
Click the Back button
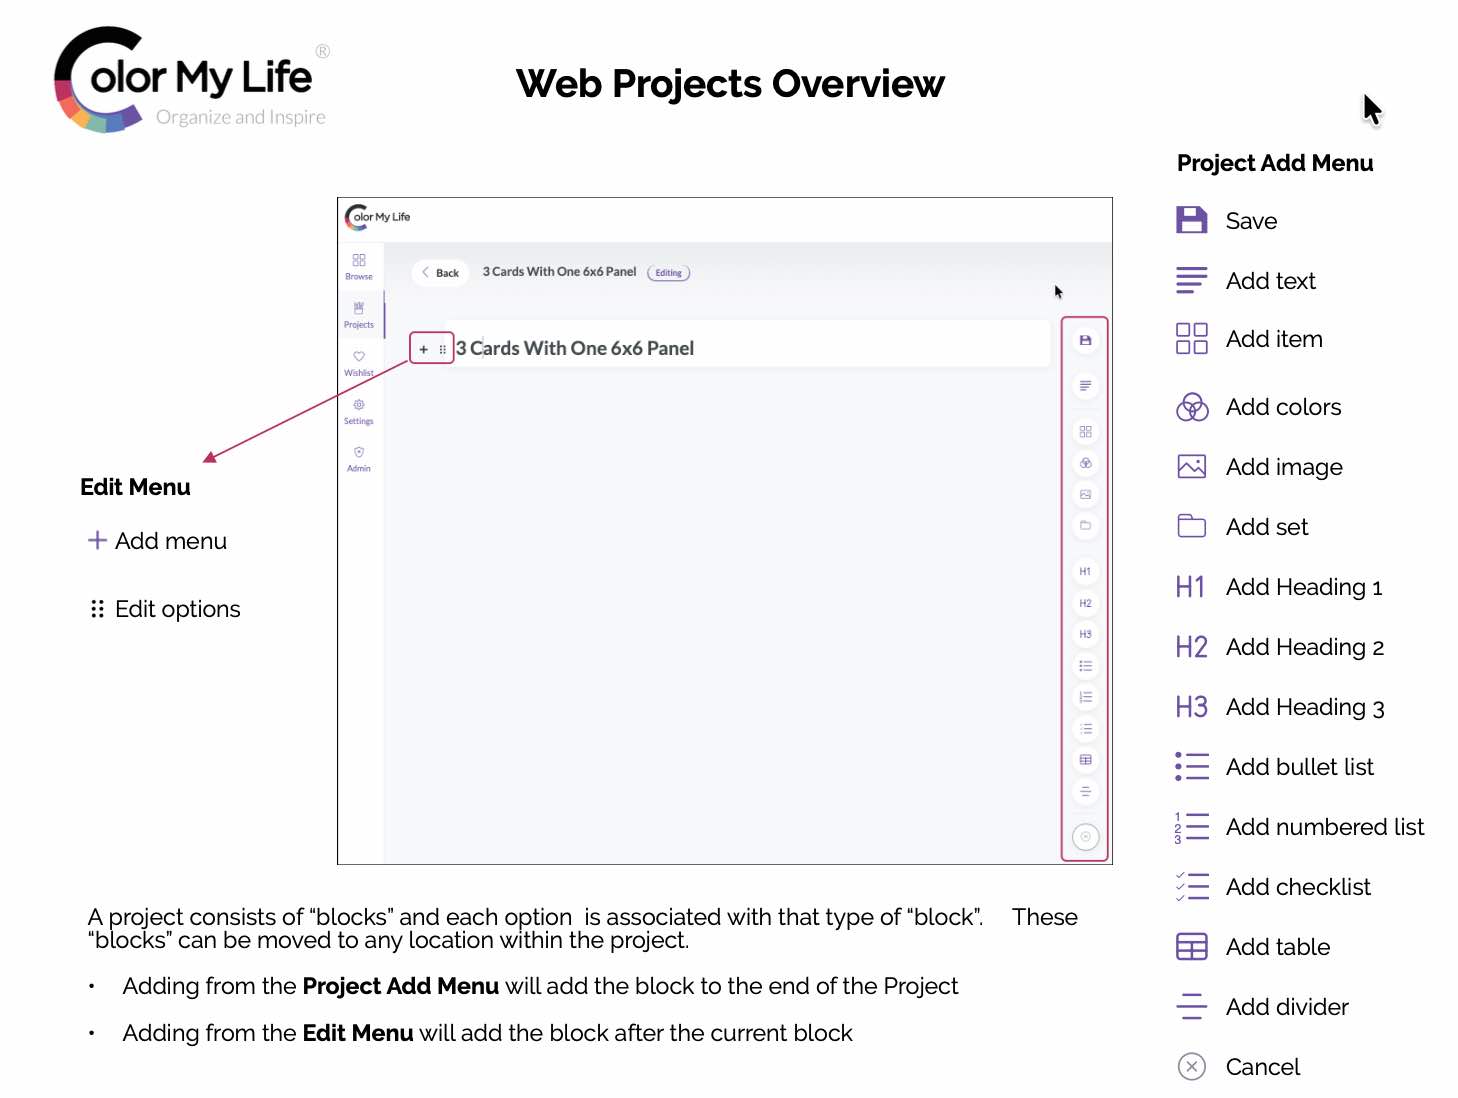click(440, 272)
